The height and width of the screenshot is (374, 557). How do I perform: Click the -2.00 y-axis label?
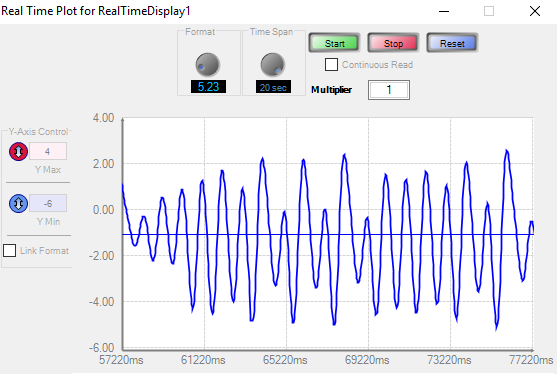102,255
